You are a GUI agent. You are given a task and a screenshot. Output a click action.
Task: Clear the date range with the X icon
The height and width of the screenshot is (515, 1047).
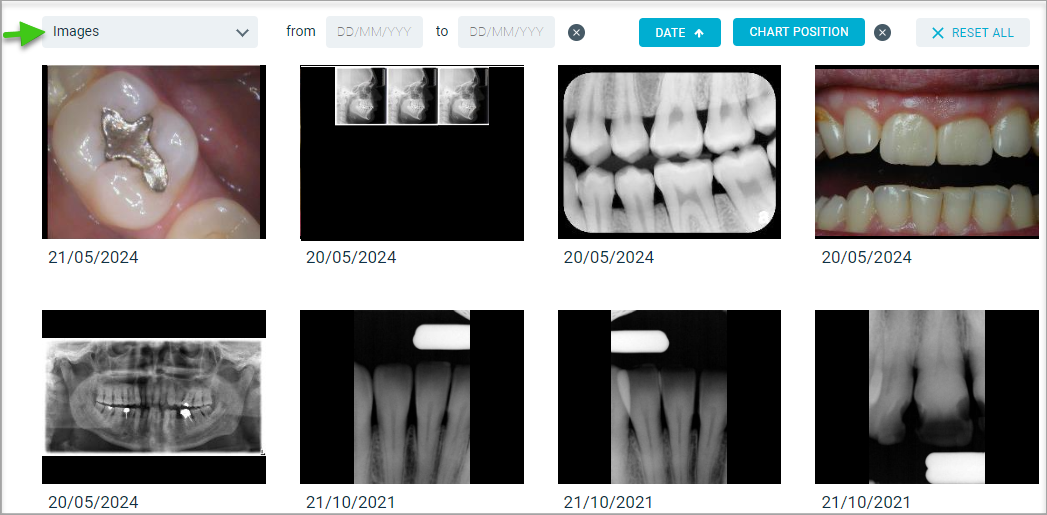[576, 32]
